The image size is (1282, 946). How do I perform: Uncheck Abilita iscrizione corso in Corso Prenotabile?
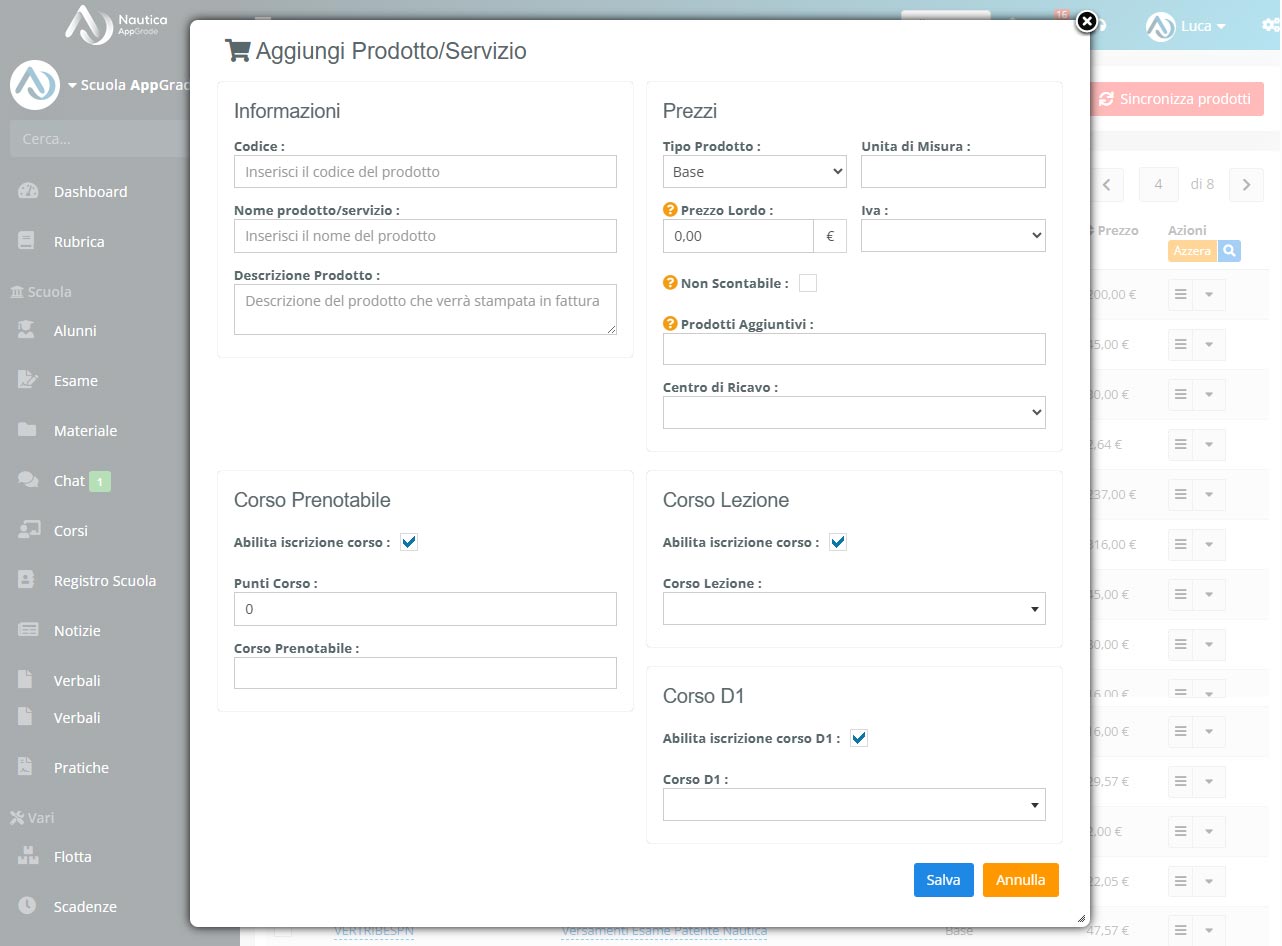coord(409,542)
